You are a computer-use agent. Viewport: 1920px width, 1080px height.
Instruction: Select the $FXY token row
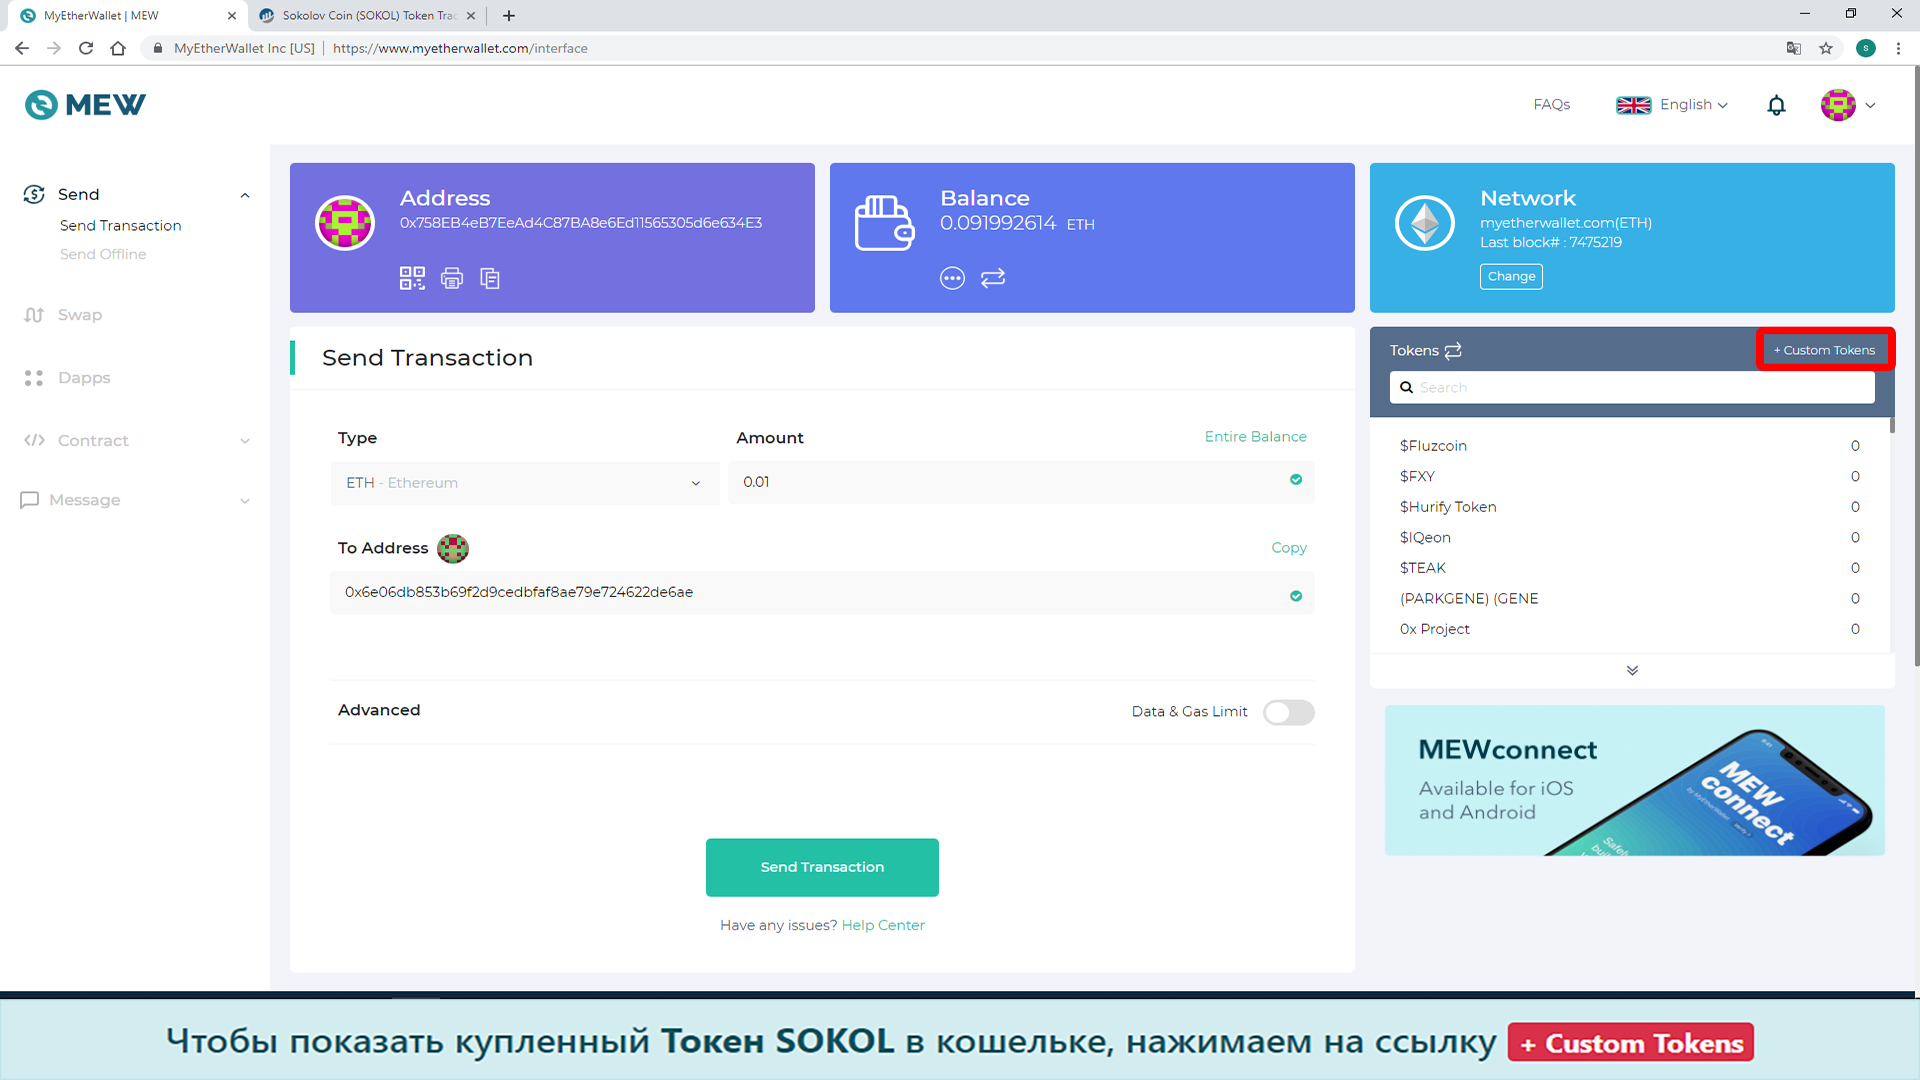pos(1630,477)
